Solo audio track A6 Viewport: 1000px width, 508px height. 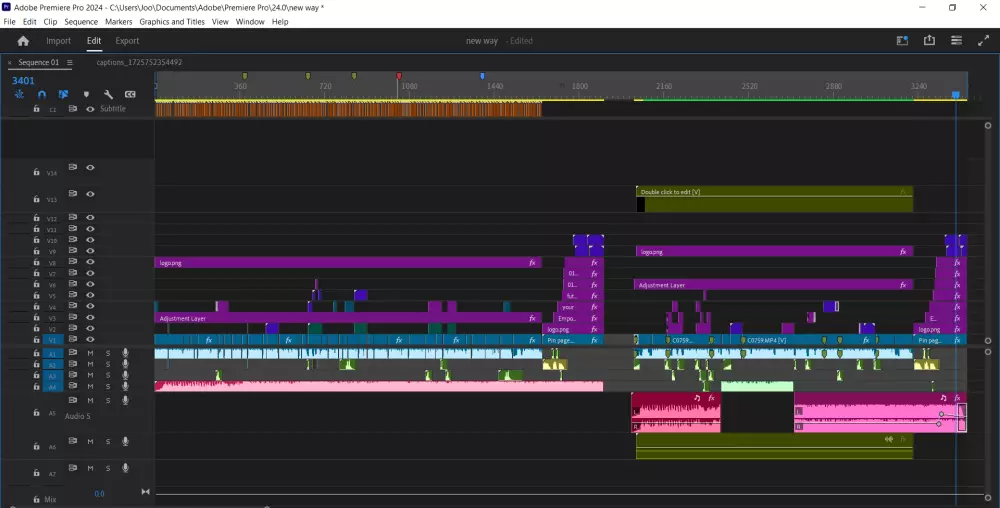[108, 441]
